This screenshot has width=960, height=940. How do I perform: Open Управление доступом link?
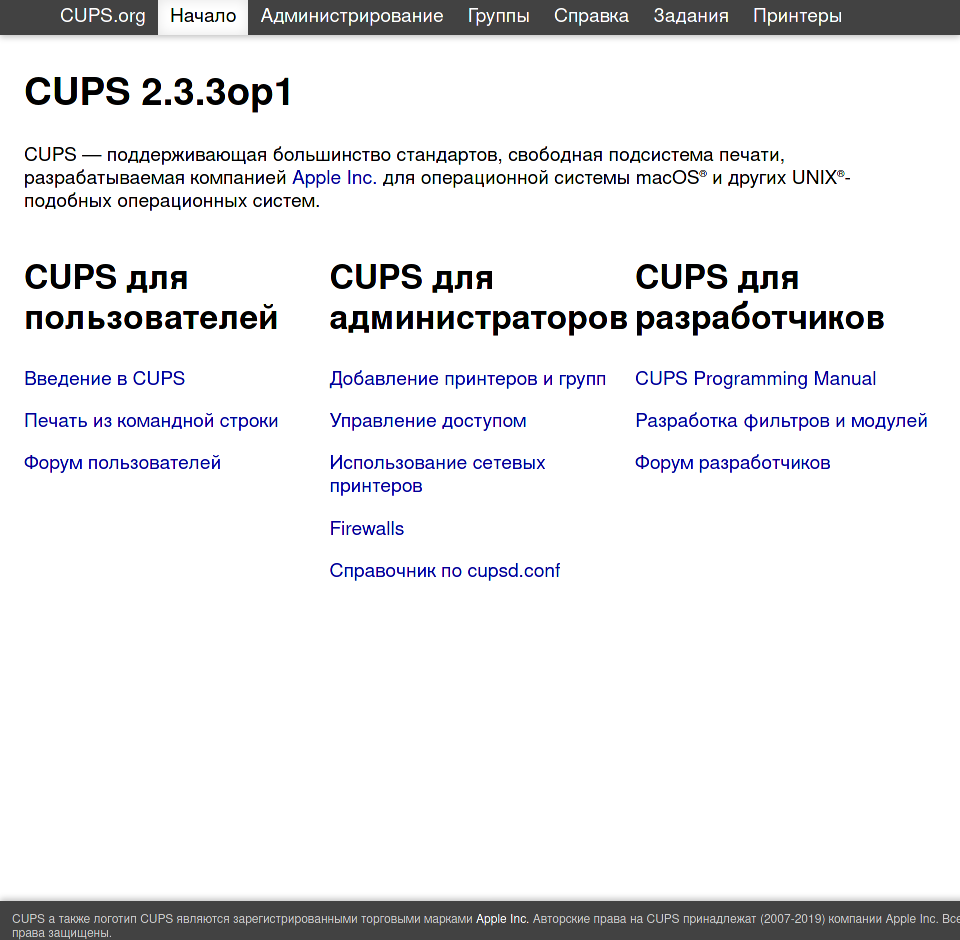(427, 421)
